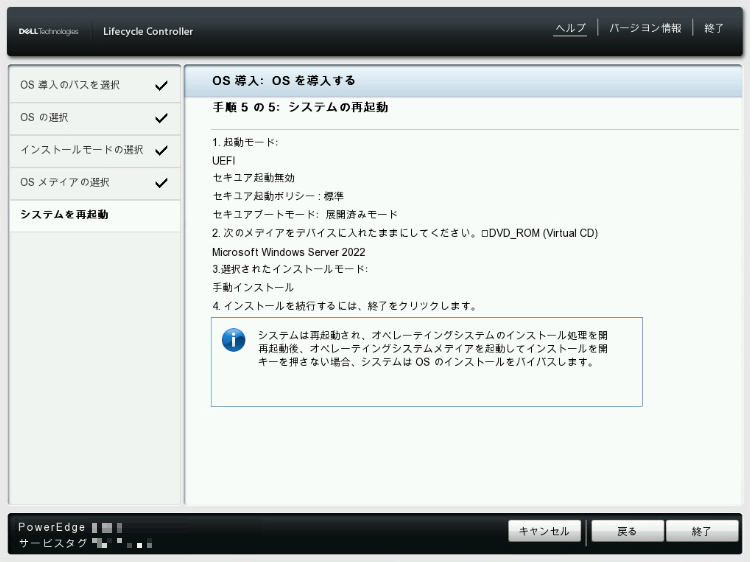
Task: Click the UEFI boot mode value
Action: coord(224,160)
